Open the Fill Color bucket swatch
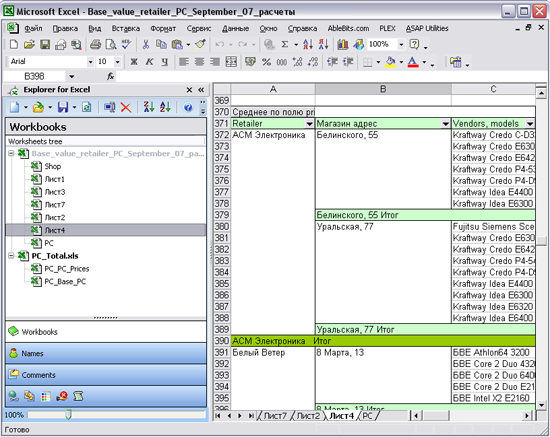This screenshot has width=550, height=437. [390, 62]
